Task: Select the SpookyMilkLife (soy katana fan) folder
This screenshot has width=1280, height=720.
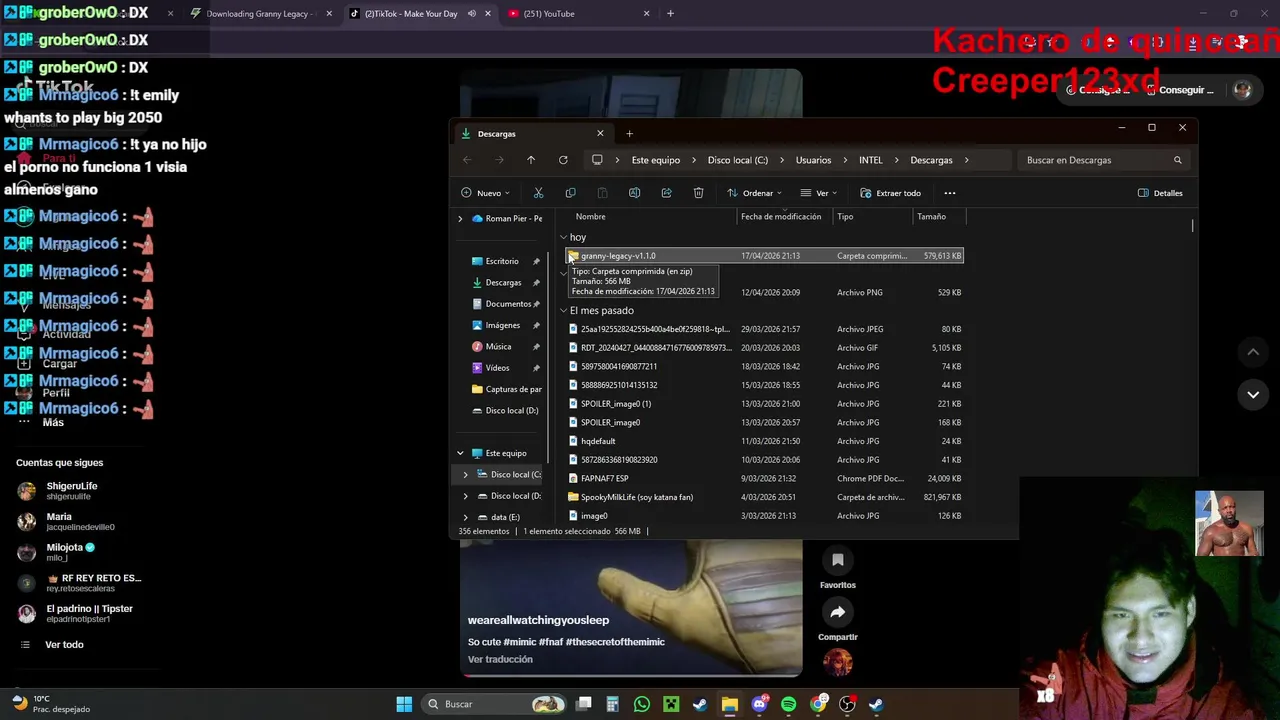Action: click(x=765, y=497)
